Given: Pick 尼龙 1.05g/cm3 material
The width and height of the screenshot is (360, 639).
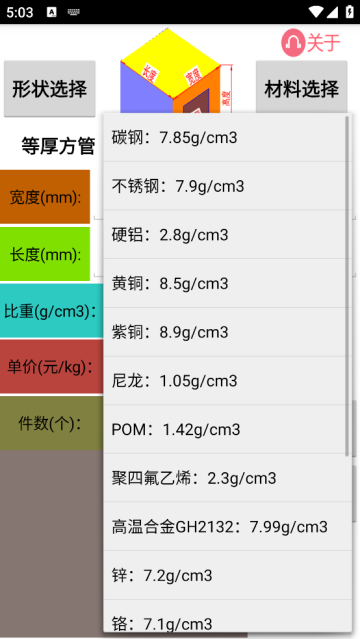Looking at the screenshot, I should (x=227, y=381).
